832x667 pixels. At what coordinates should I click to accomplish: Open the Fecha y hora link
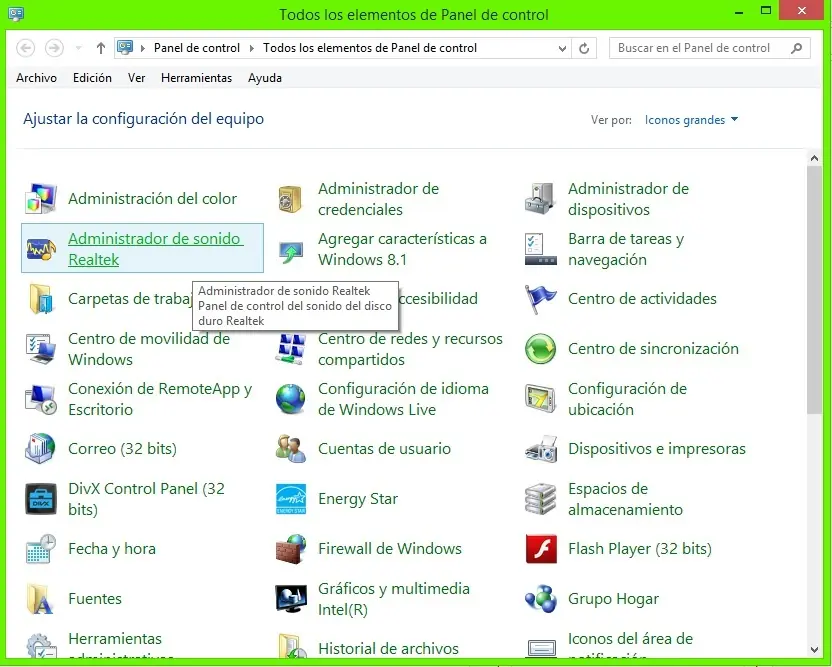[x=112, y=548]
